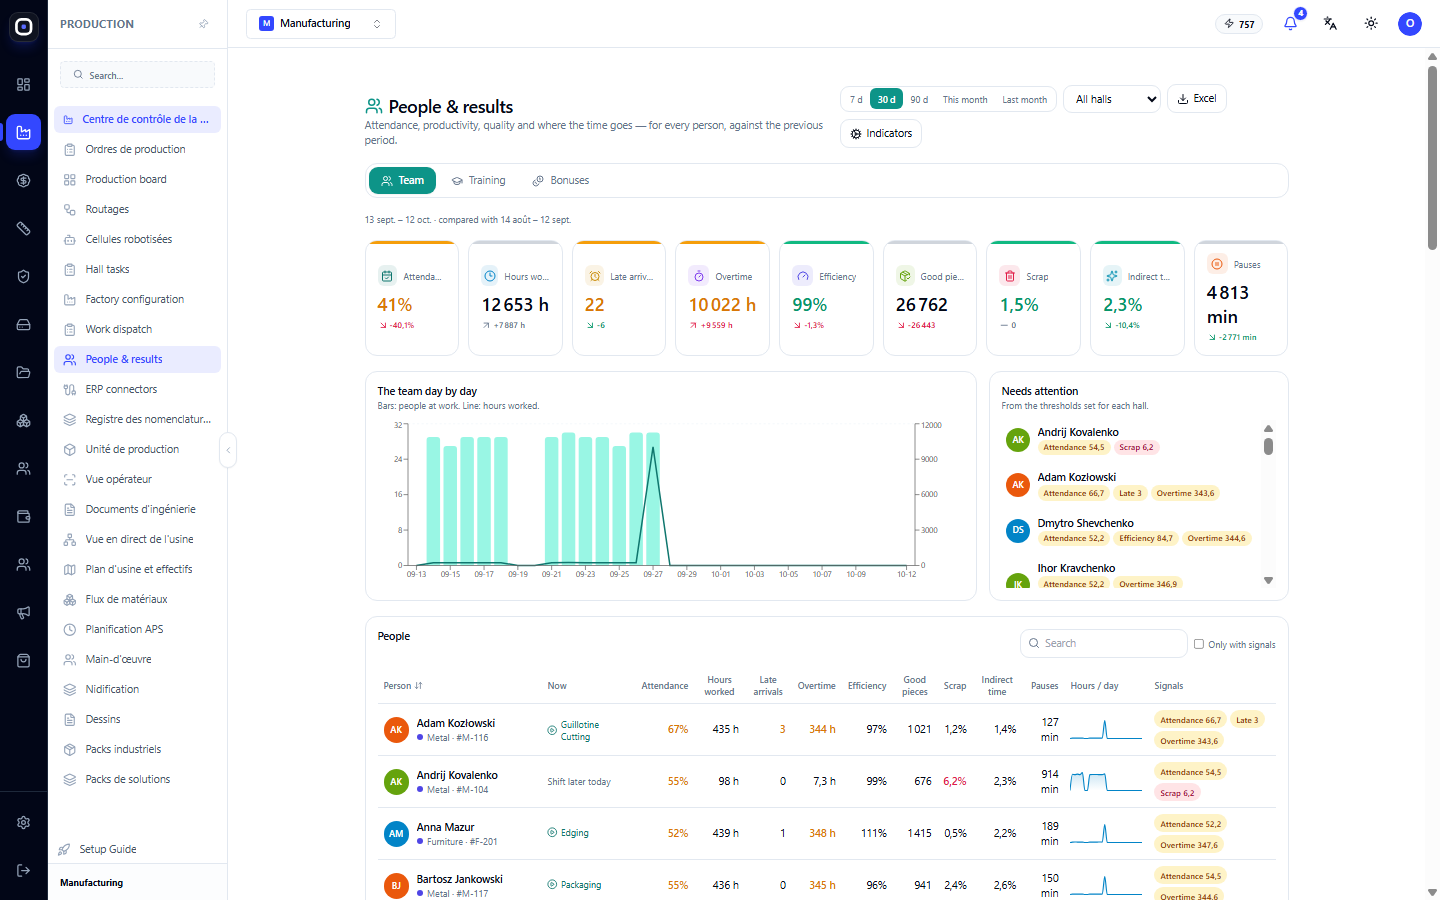Viewport: 1440px width, 900px height.
Task: Open the tag icon in left rail
Action: (24, 228)
